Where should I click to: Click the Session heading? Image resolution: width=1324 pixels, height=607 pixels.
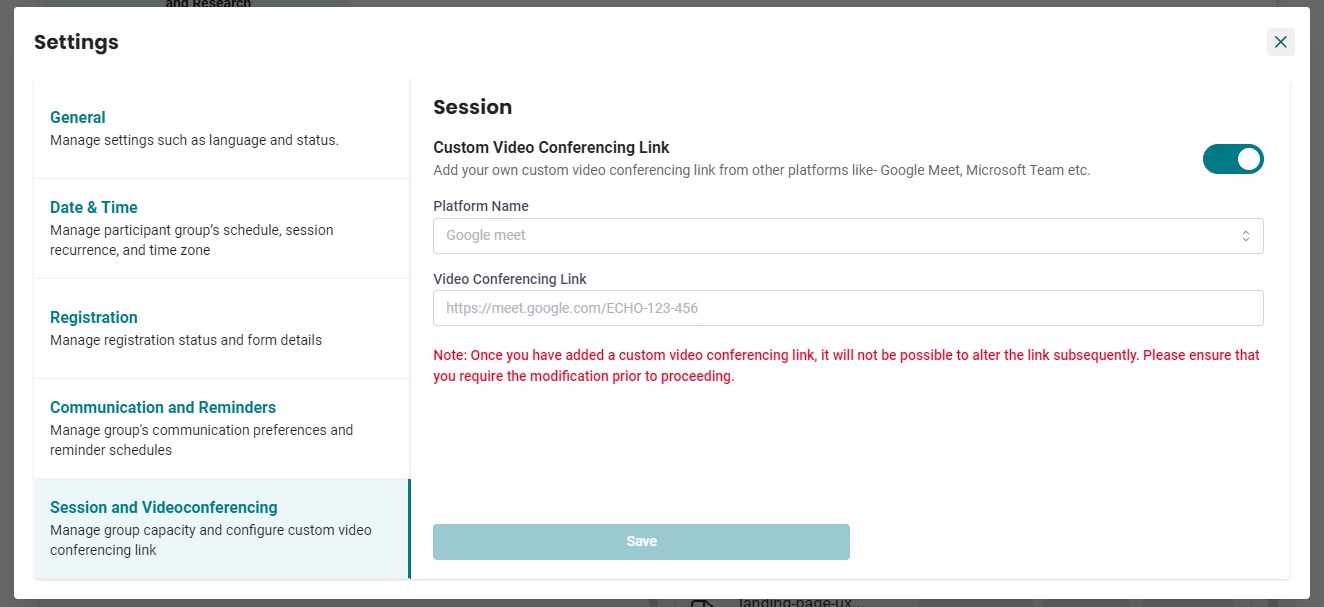[x=472, y=107]
